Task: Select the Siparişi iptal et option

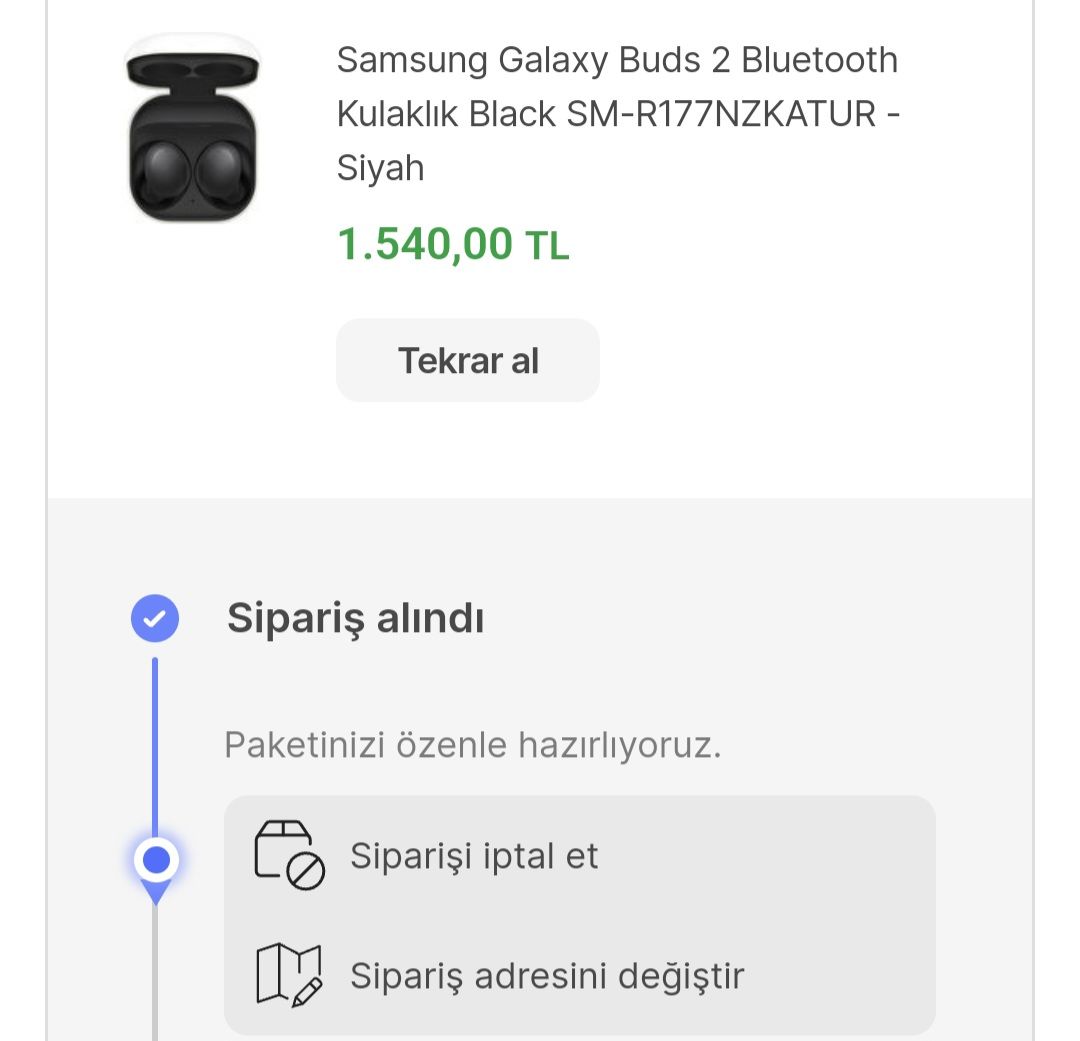Action: 473,857
